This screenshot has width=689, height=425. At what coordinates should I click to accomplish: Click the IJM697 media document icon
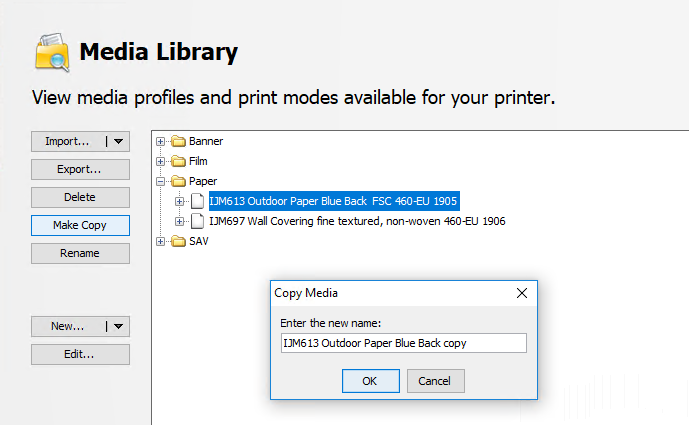pos(197,221)
